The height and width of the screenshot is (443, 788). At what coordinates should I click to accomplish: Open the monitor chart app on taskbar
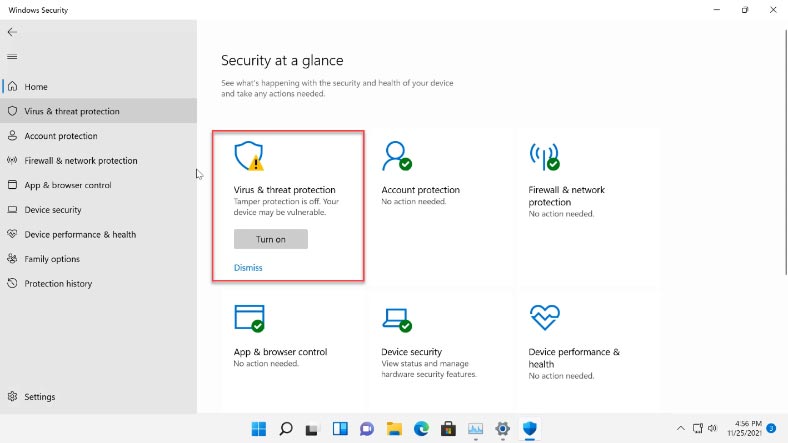(x=475, y=429)
